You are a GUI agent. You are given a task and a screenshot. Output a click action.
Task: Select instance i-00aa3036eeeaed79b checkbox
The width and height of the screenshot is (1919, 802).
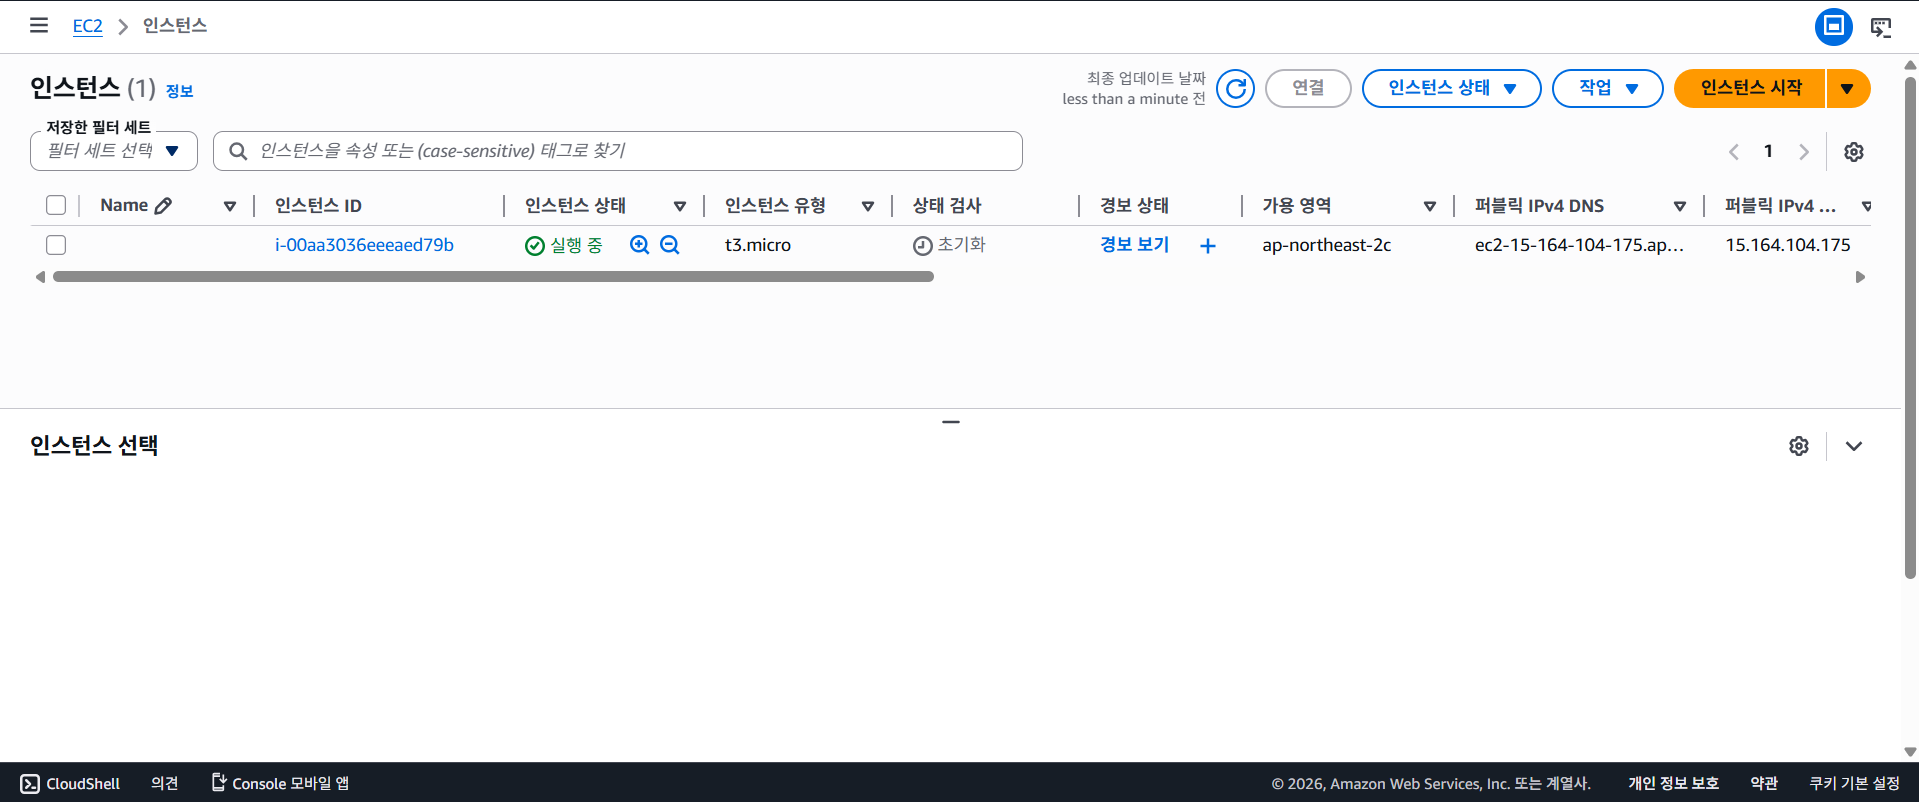tap(56, 245)
